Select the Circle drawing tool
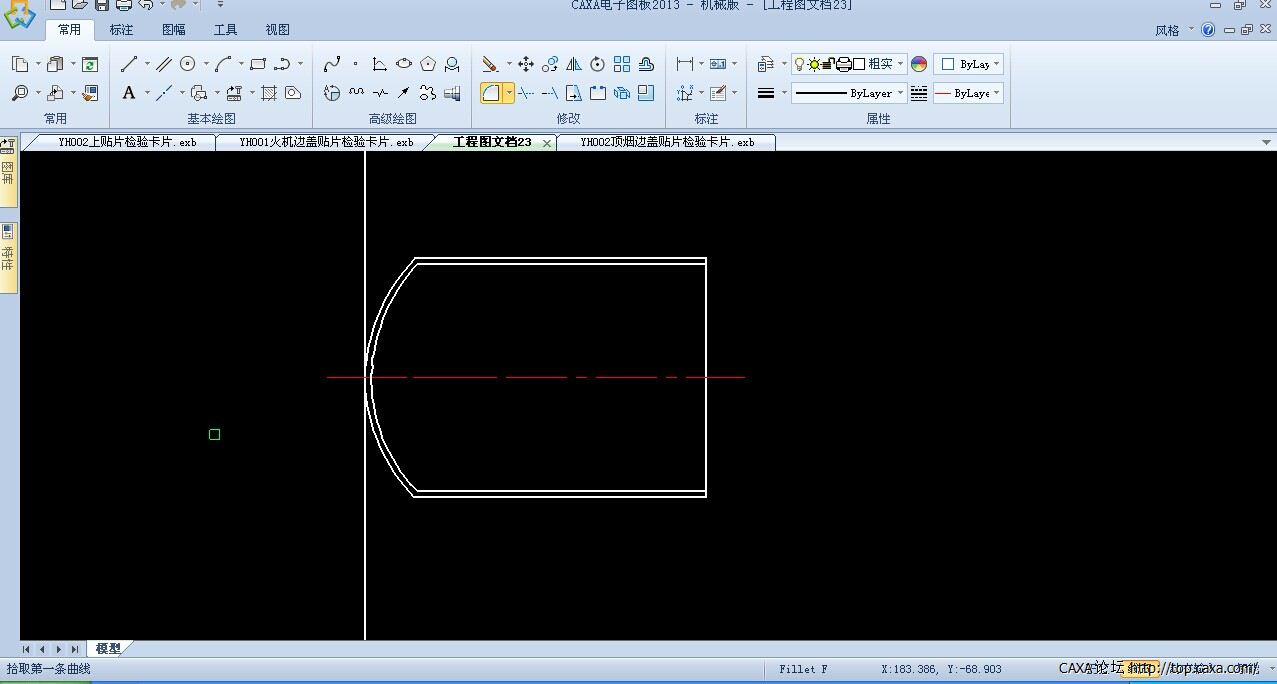Viewport: 1277px width, 684px height. [x=187, y=64]
